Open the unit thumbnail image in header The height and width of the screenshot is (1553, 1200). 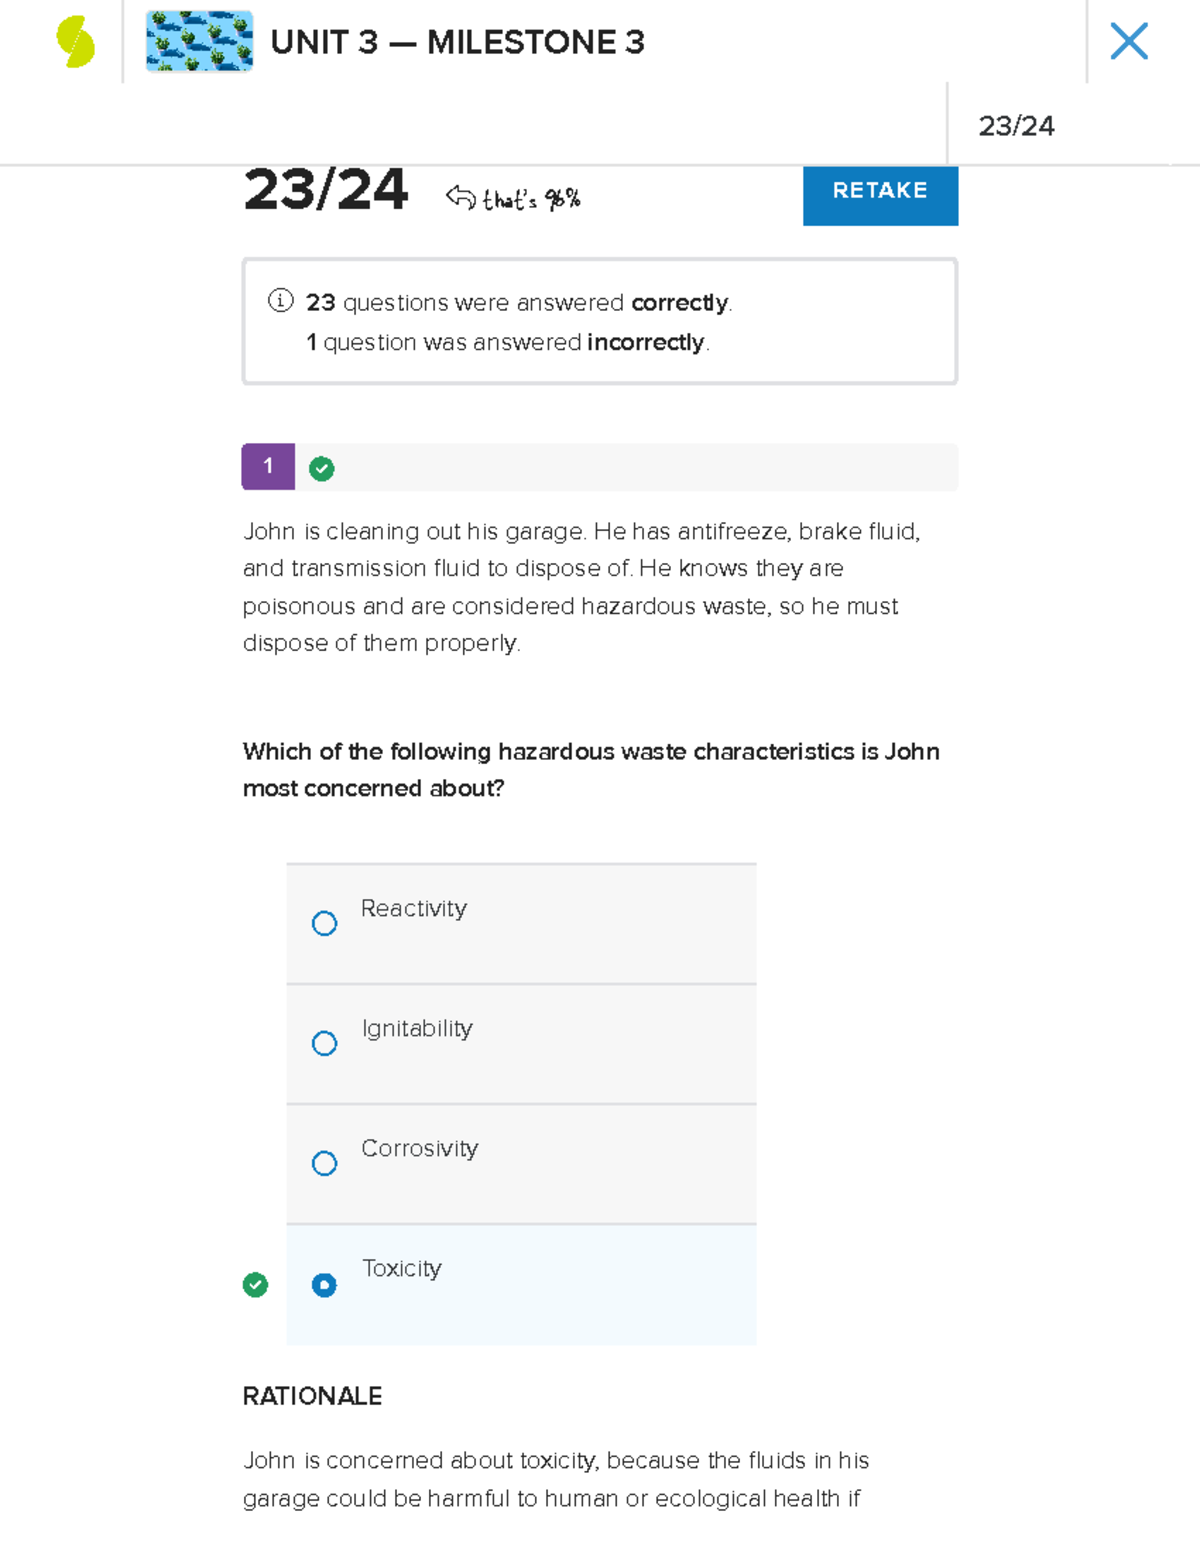coord(199,42)
